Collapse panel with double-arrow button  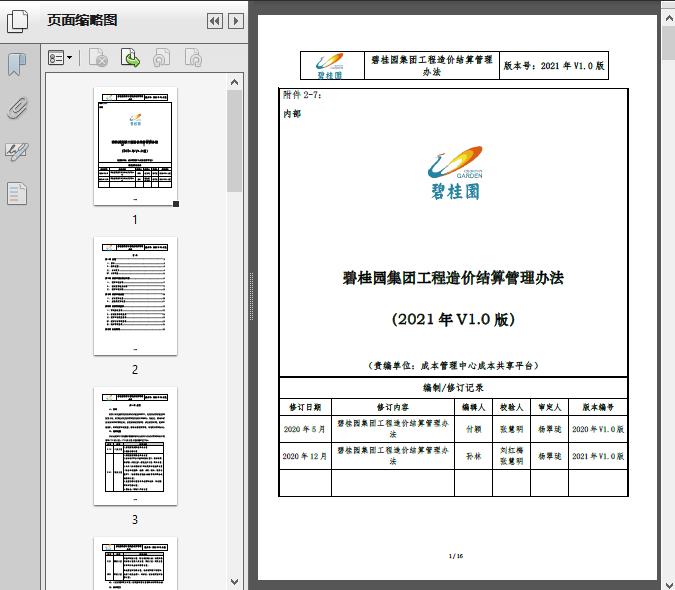215,21
